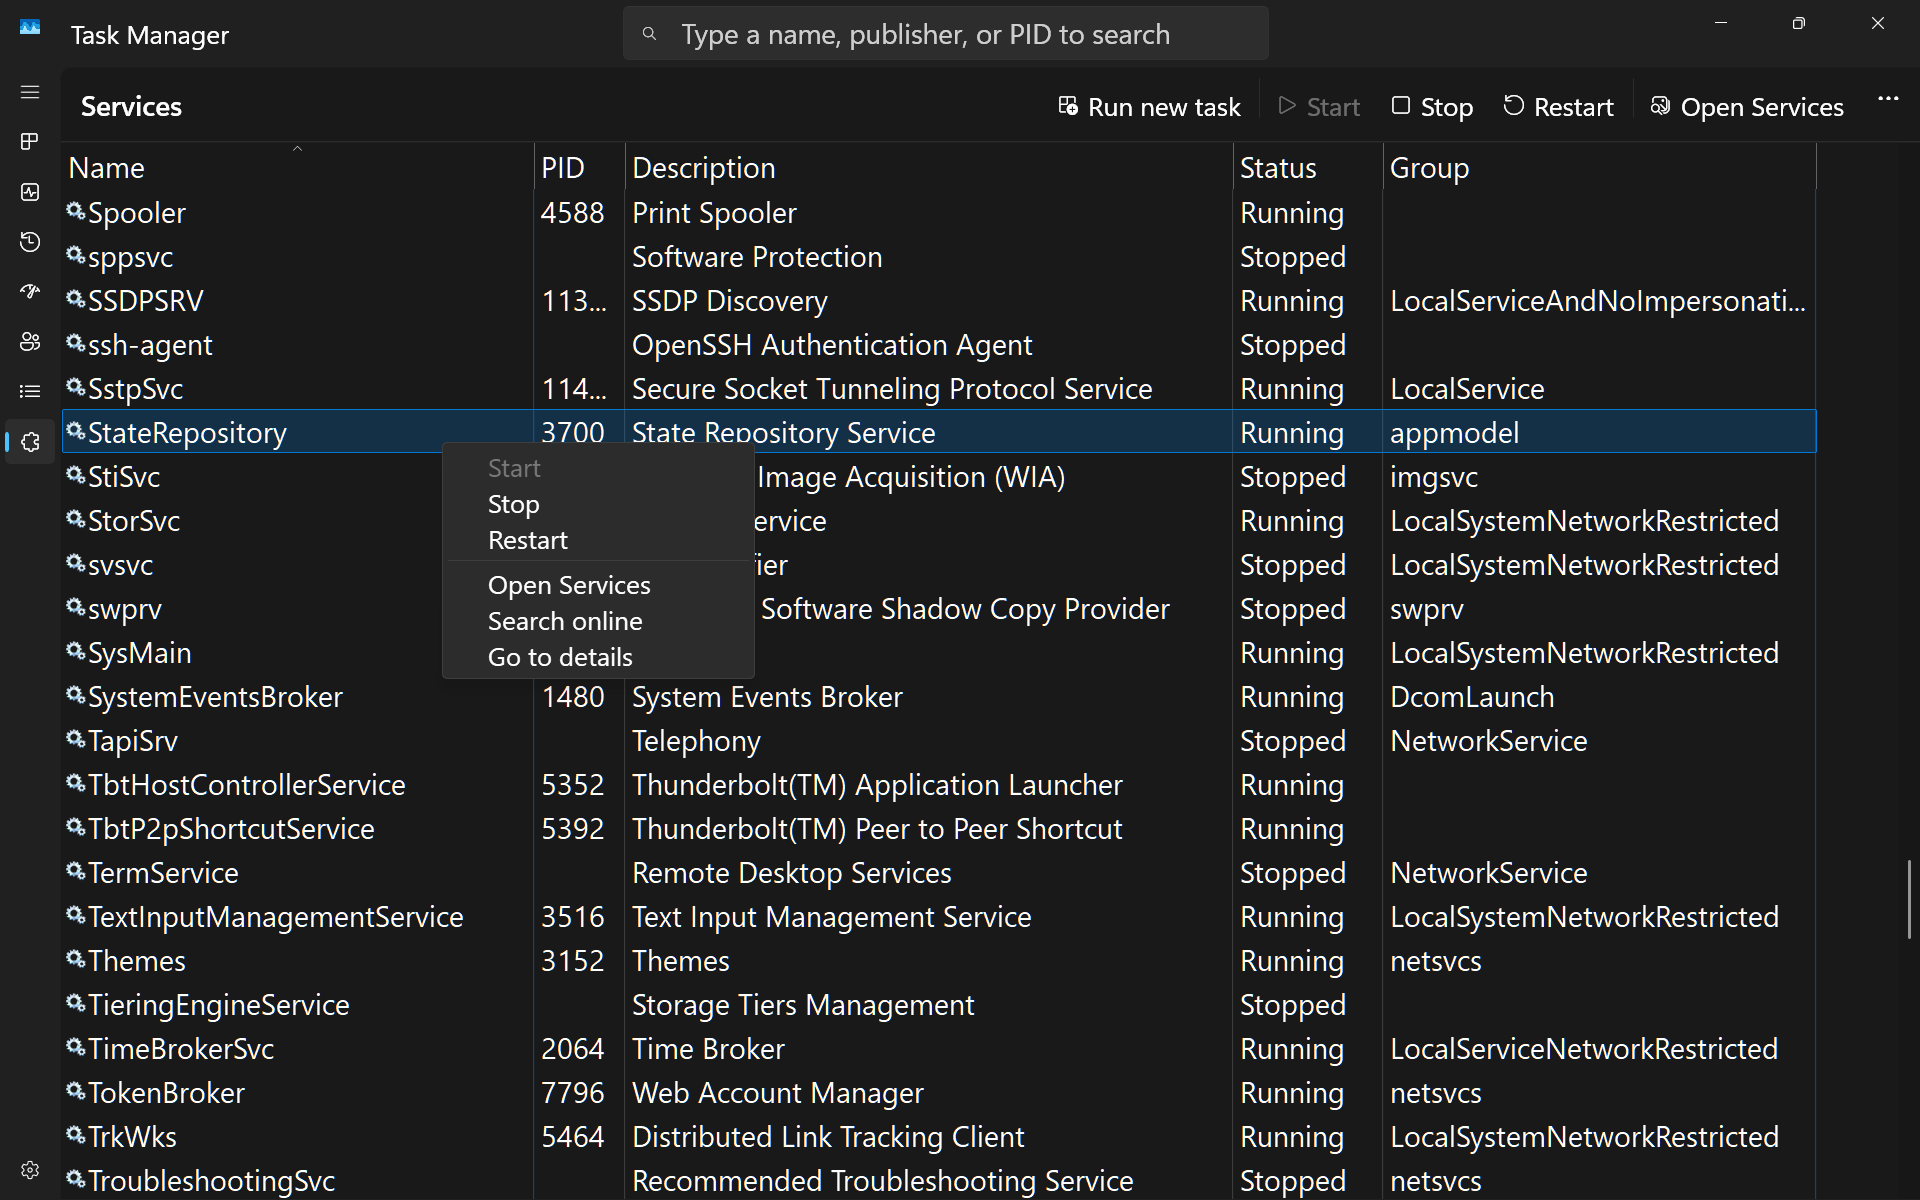Viewport: 1920px width, 1200px height.
Task: Click the Run new task button
Action: (x=1149, y=107)
